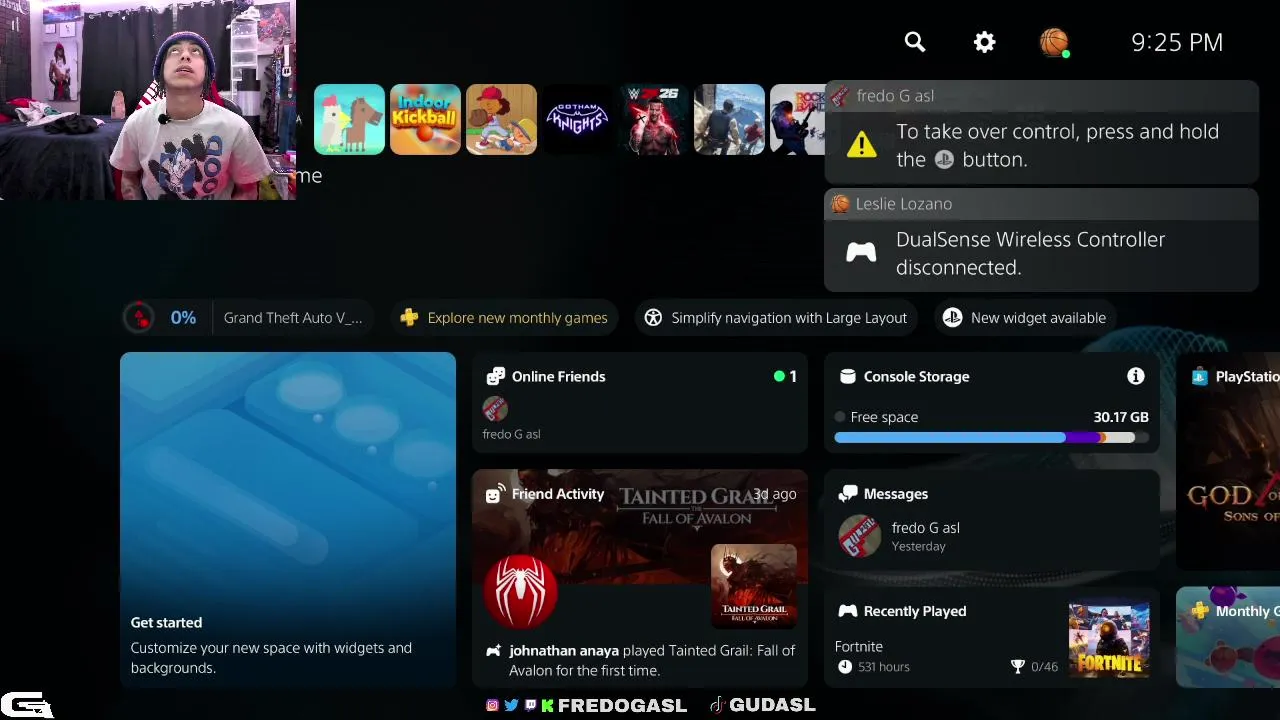This screenshot has width=1280, height=720.
Task: Open the Friend Activity widget header
Action: pyautogui.click(x=558, y=494)
